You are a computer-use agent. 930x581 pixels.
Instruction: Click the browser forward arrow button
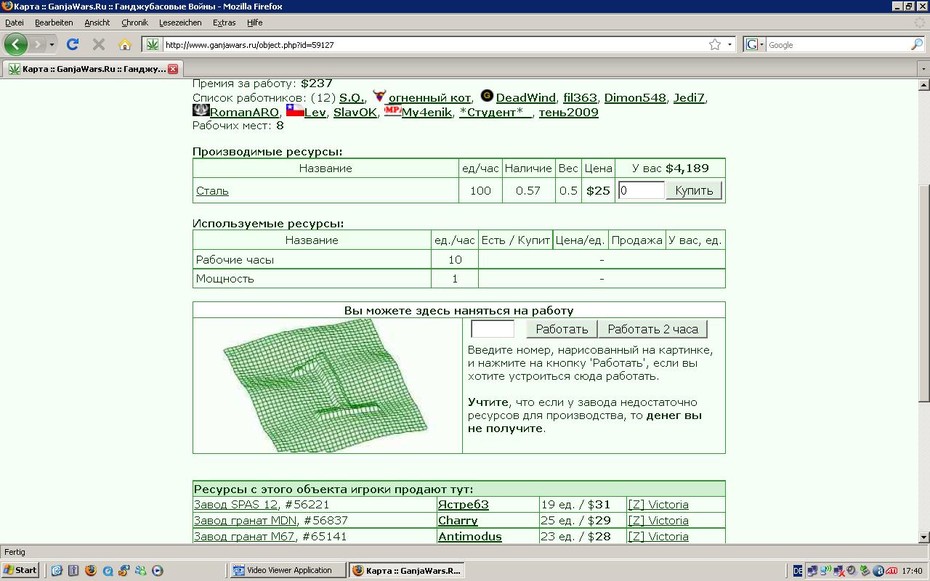[38, 44]
